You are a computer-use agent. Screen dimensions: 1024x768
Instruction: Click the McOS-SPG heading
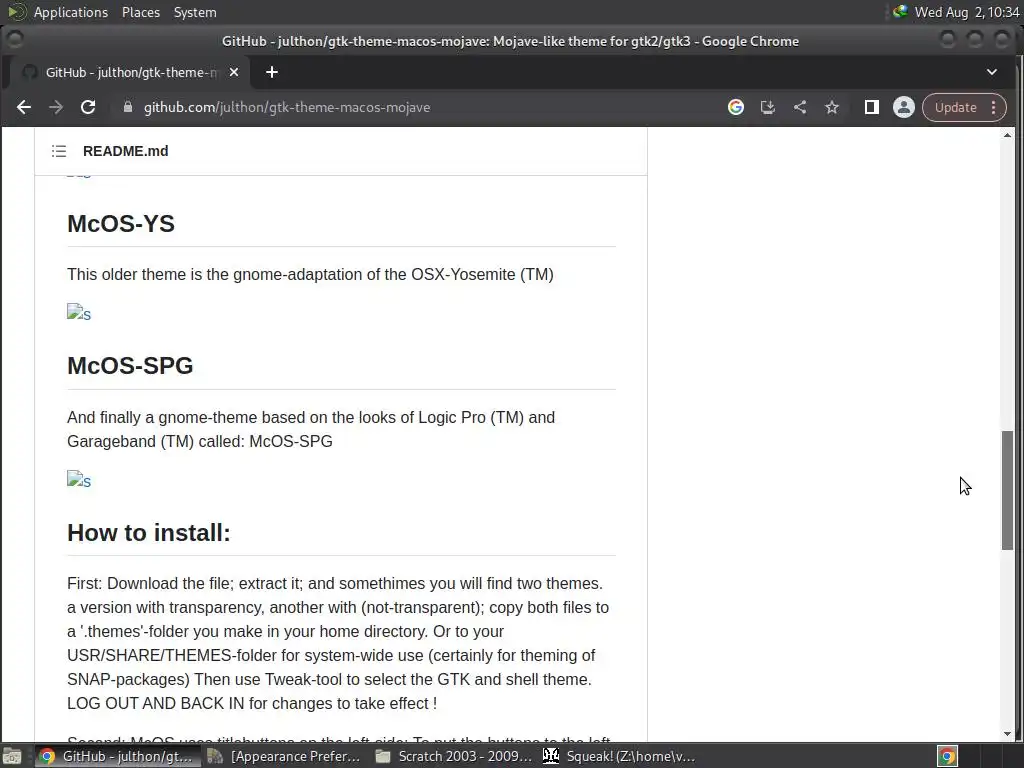[x=130, y=366]
